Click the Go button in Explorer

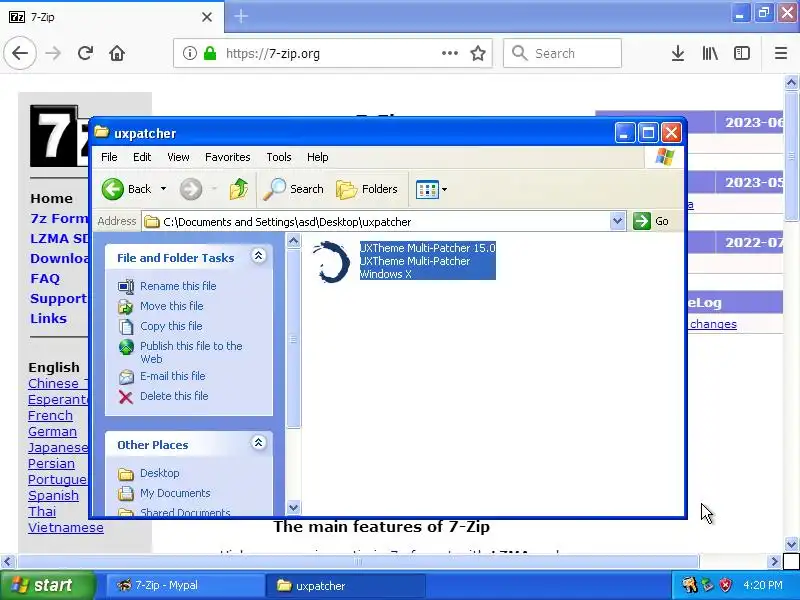click(x=651, y=221)
